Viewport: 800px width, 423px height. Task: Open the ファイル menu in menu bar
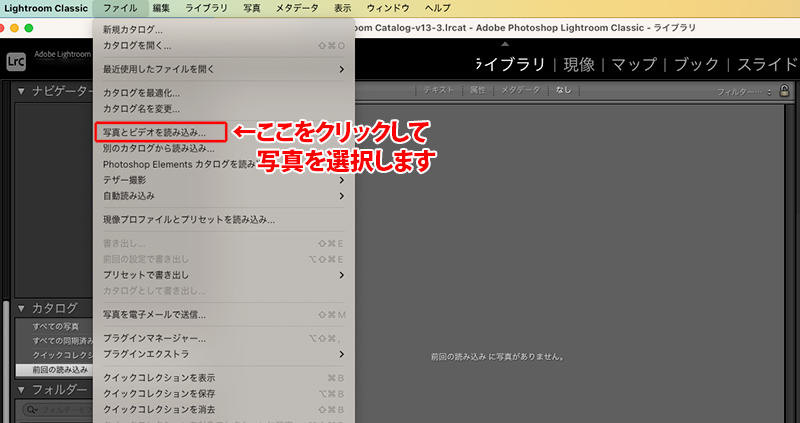(x=120, y=8)
